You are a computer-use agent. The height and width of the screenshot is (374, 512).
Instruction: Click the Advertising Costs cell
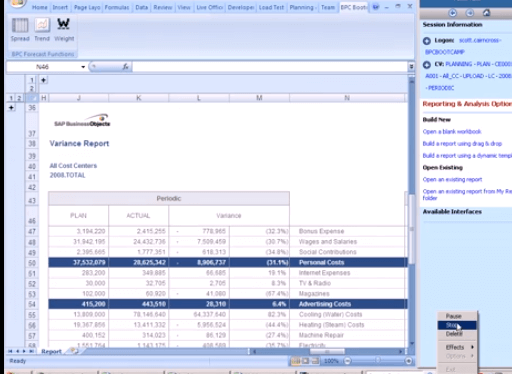pos(348,304)
